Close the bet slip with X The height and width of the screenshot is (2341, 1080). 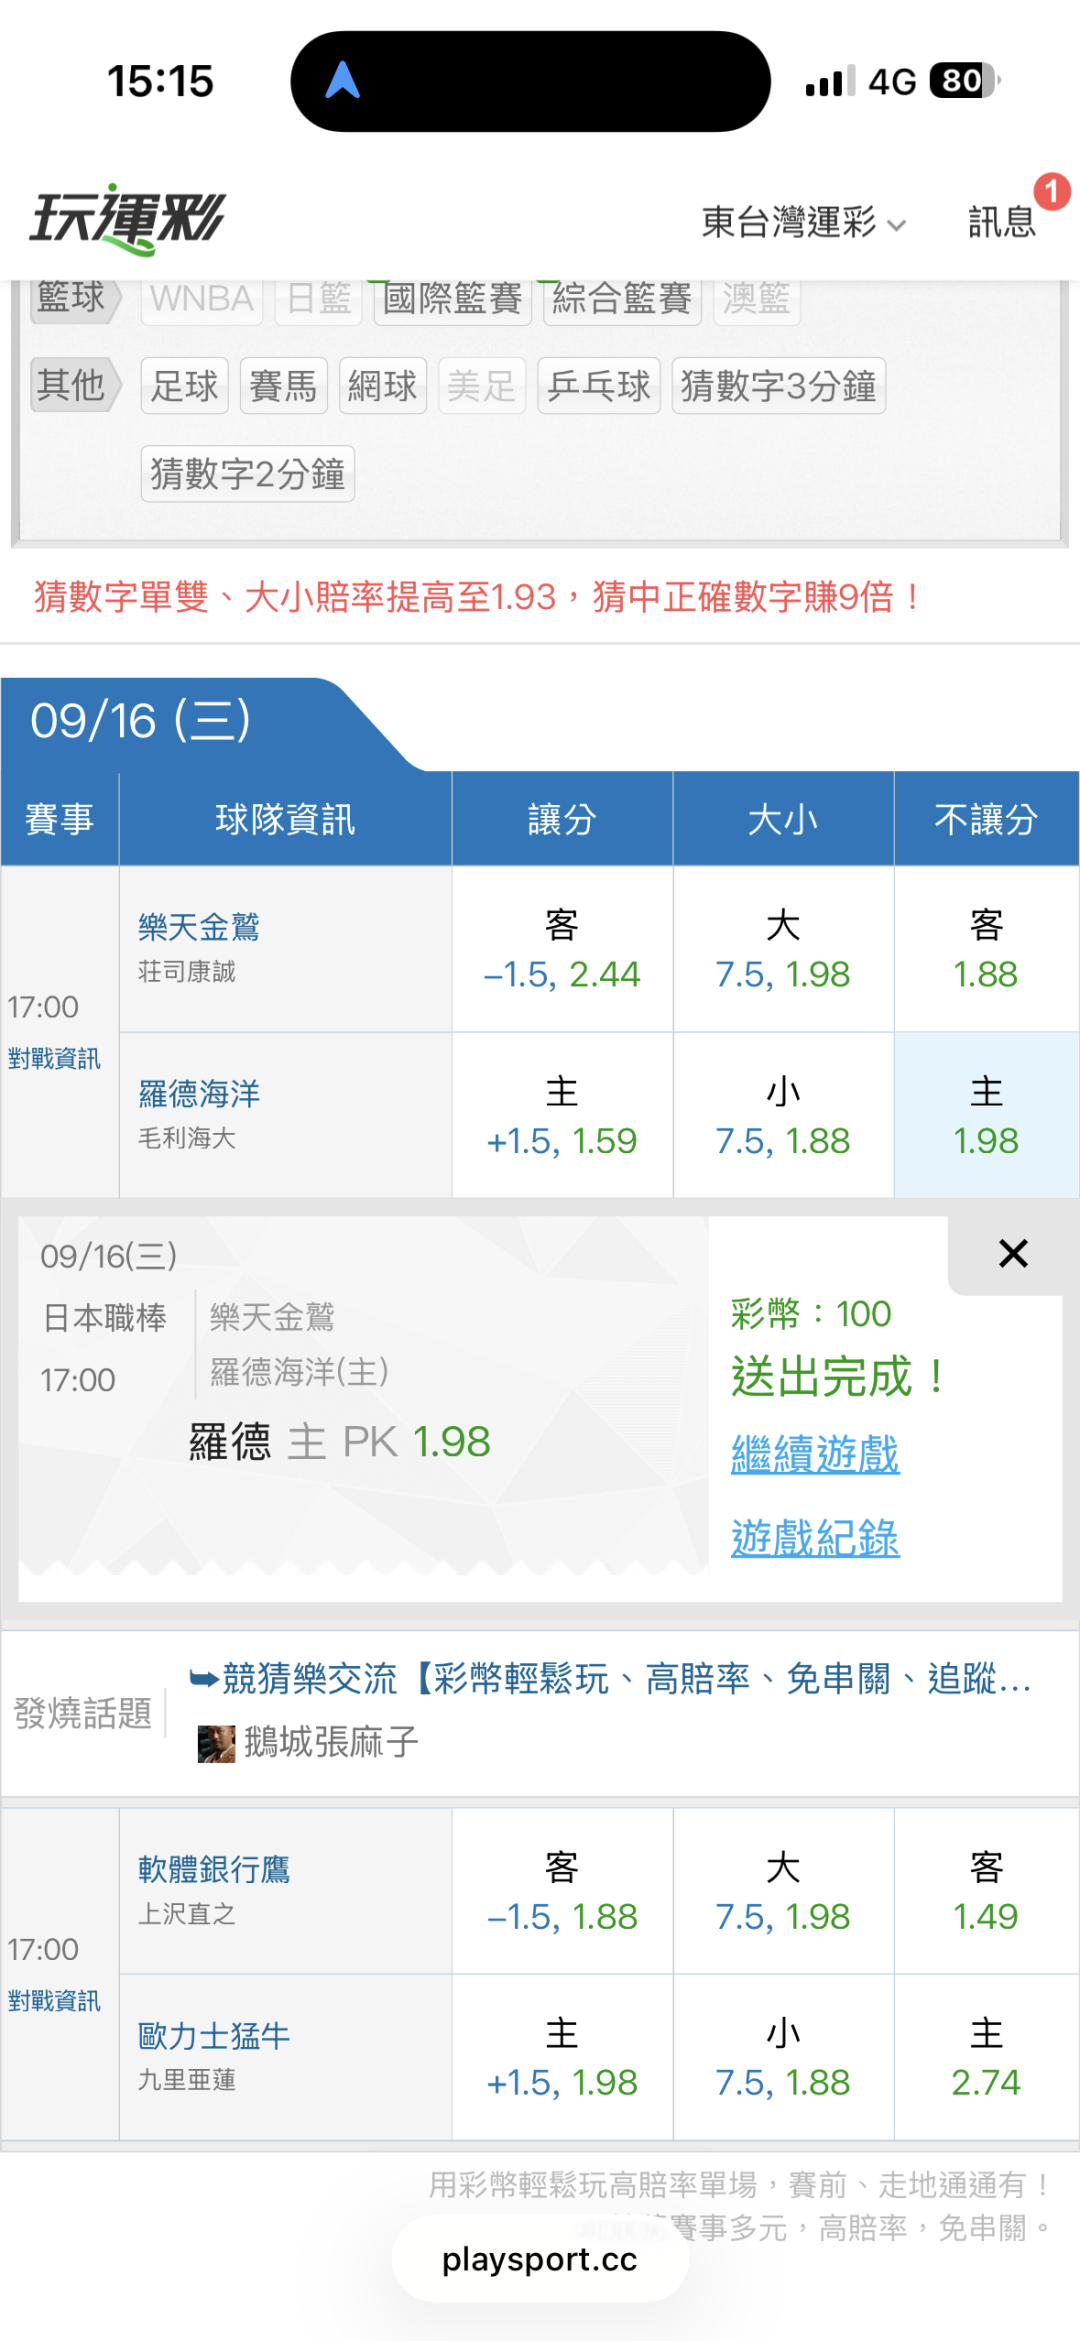1013,1253
